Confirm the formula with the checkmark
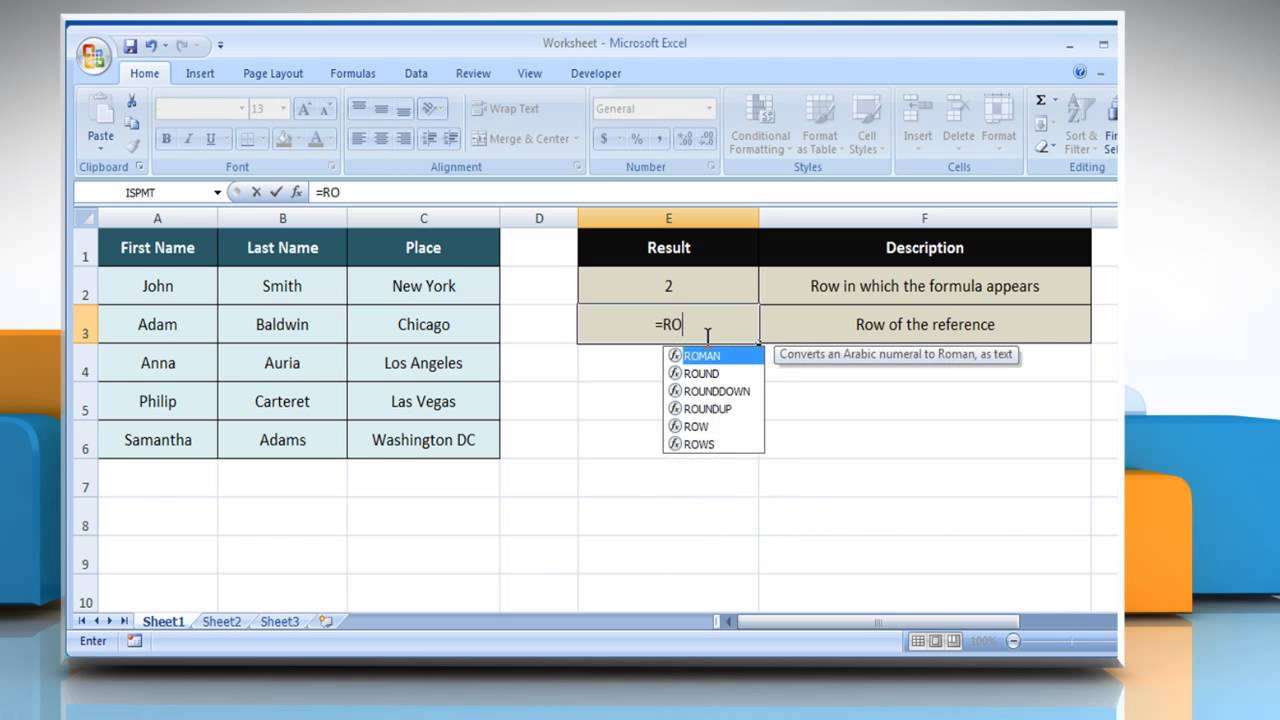The width and height of the screenshot is (1280, 720). coord(275,192)
